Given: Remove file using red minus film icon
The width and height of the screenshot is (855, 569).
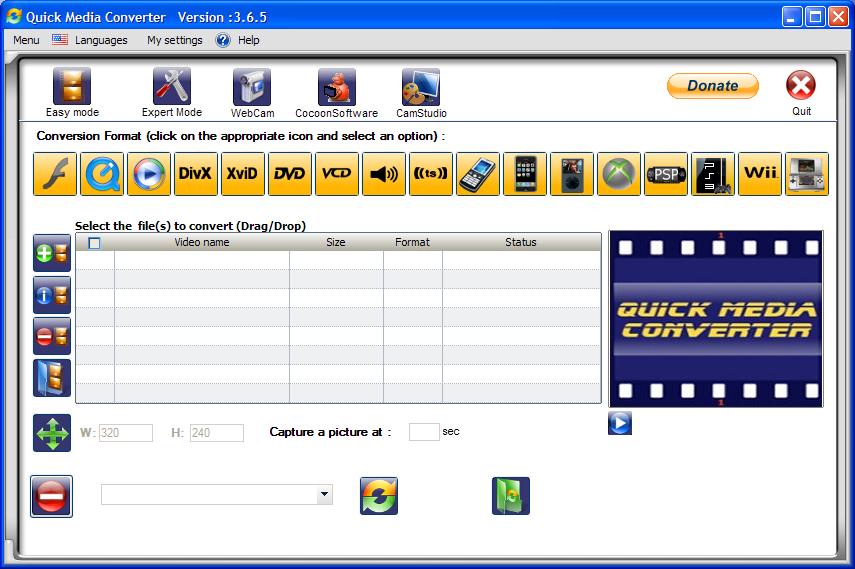Looking at the screenshot, I should 52,336.
